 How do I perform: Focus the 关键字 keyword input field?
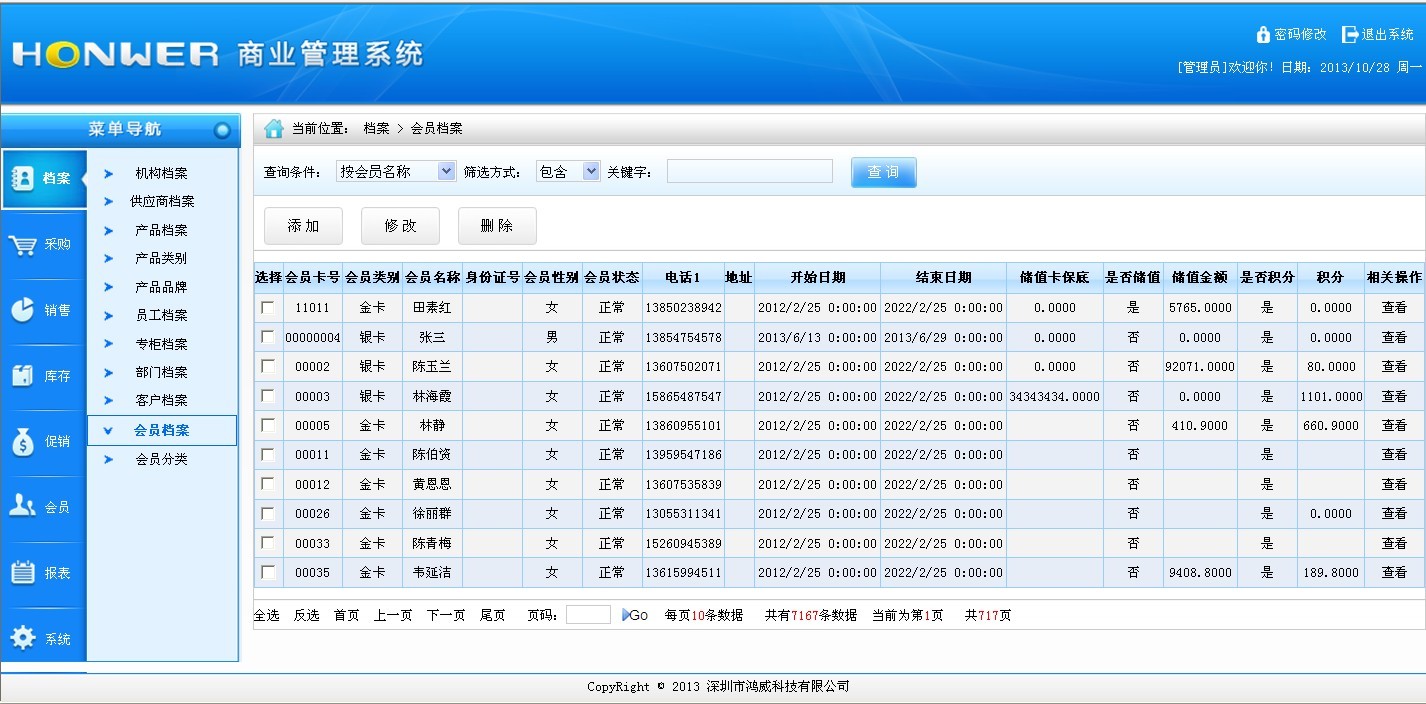pos(749,172)
